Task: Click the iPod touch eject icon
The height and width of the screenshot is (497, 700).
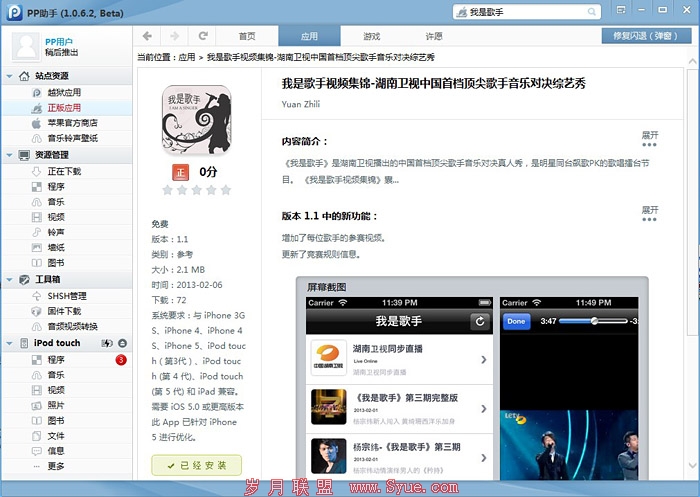Action: (122, 343)
